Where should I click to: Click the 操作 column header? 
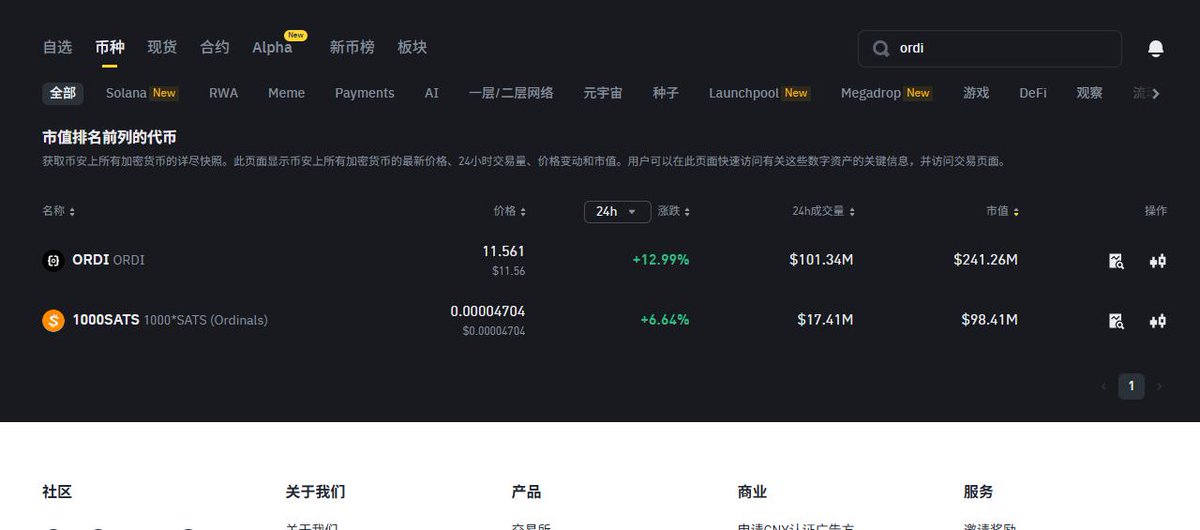(x=1156, y=211)
